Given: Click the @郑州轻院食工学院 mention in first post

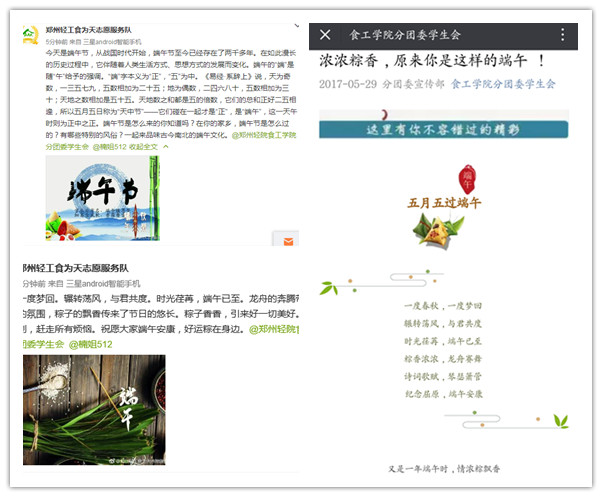Looking at the screenshot, I should 265,134.
